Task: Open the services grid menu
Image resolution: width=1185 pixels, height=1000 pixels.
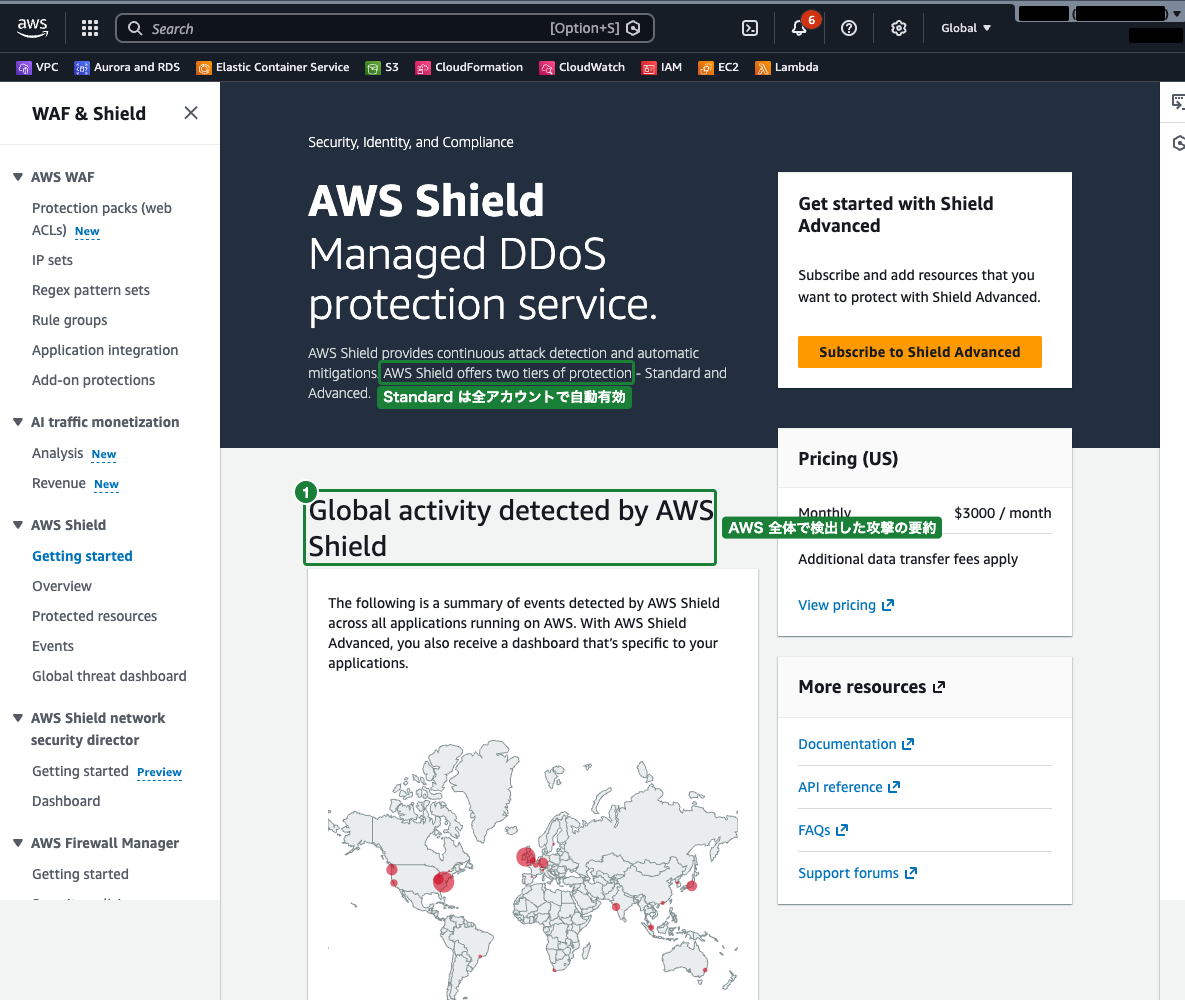Action: [x=90, y=28]
